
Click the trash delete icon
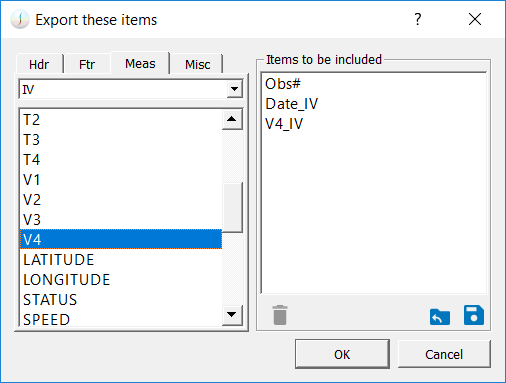click(x=280, y=315)
